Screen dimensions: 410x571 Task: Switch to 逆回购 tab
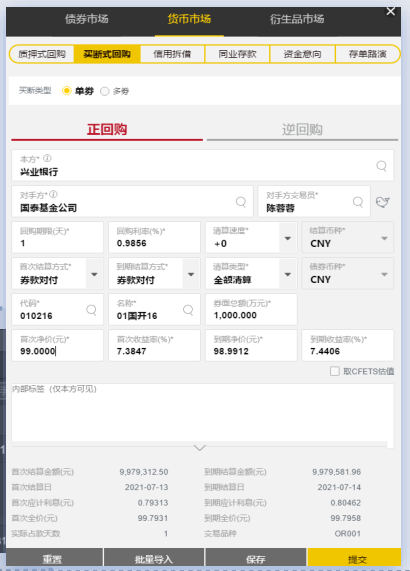click(302, 130)
